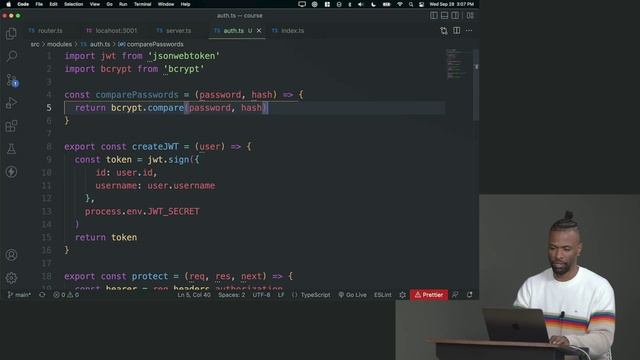640x360 pixels.
Task: Open the Explorer view in activity bar
Action: tap(11, 33)
